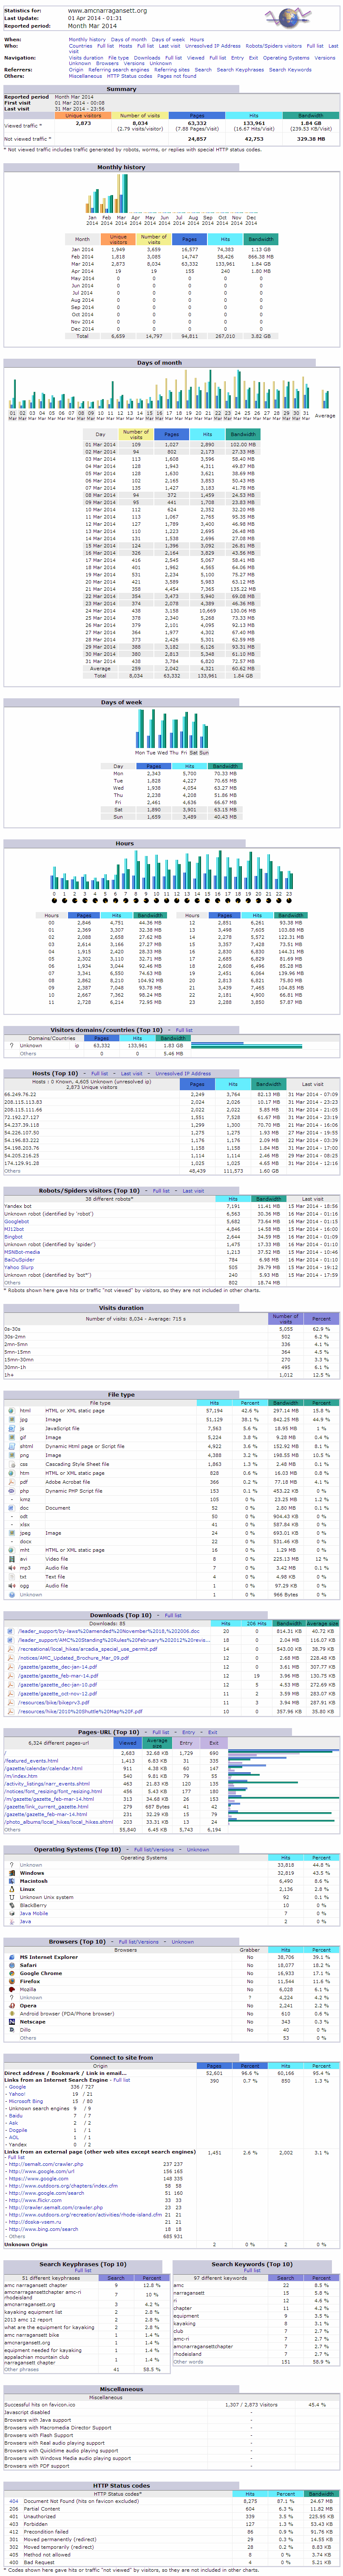Click the Google Chrome browser icon

click(x=11, y=1973)
